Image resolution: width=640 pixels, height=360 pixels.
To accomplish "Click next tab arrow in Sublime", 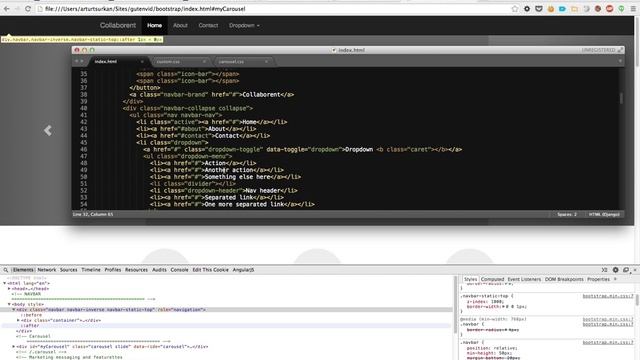I will pos(82,61).
